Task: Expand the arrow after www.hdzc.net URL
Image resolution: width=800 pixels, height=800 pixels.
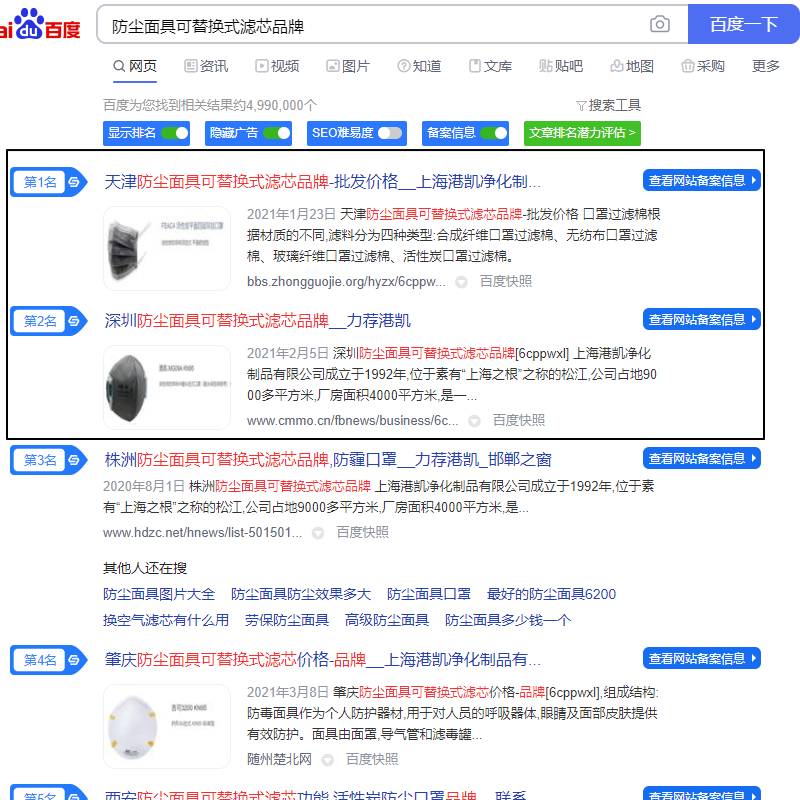Action: point(318,533)
